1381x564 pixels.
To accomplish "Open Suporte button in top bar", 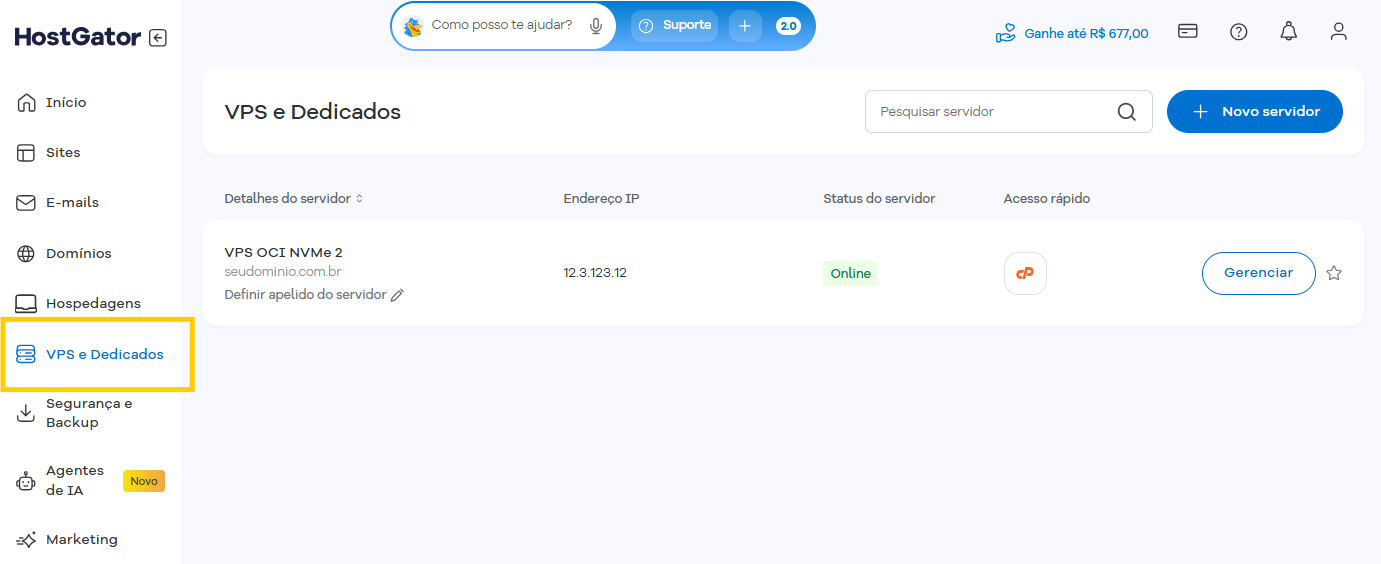I will click(x=675, y=25).
